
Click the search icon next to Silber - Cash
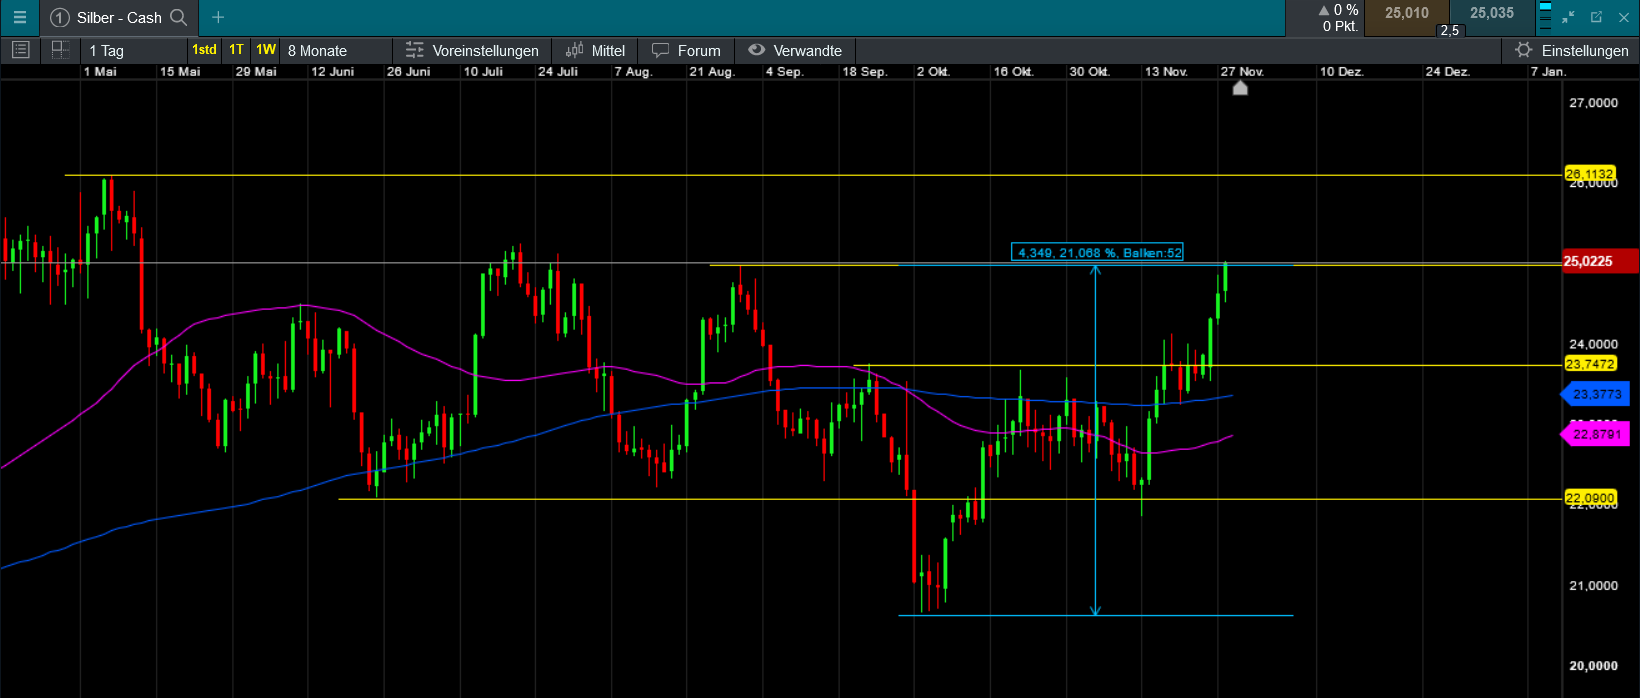point(179,17)
